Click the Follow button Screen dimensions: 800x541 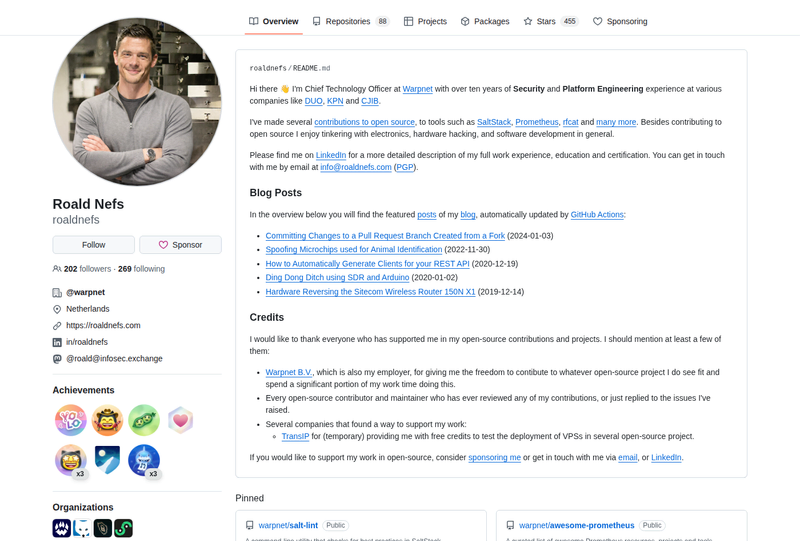tap(93, 245)
